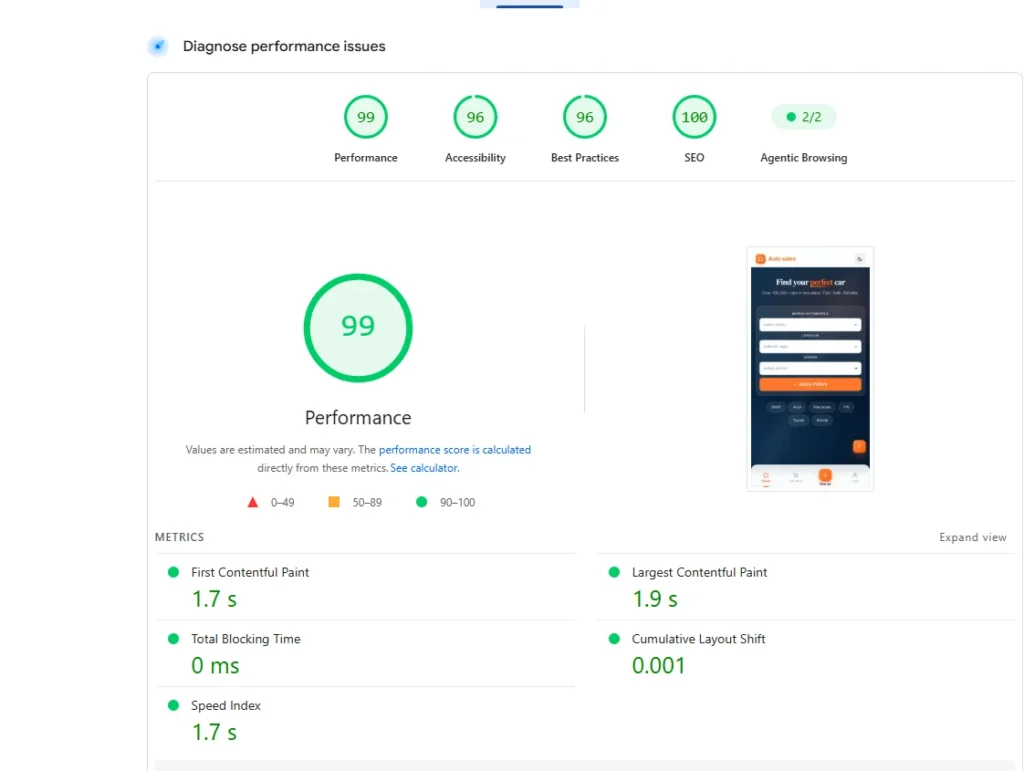Click Apply Filters button in the screenshot thumbnail
Screen dimensions: 1024x771
coord(810,385)
